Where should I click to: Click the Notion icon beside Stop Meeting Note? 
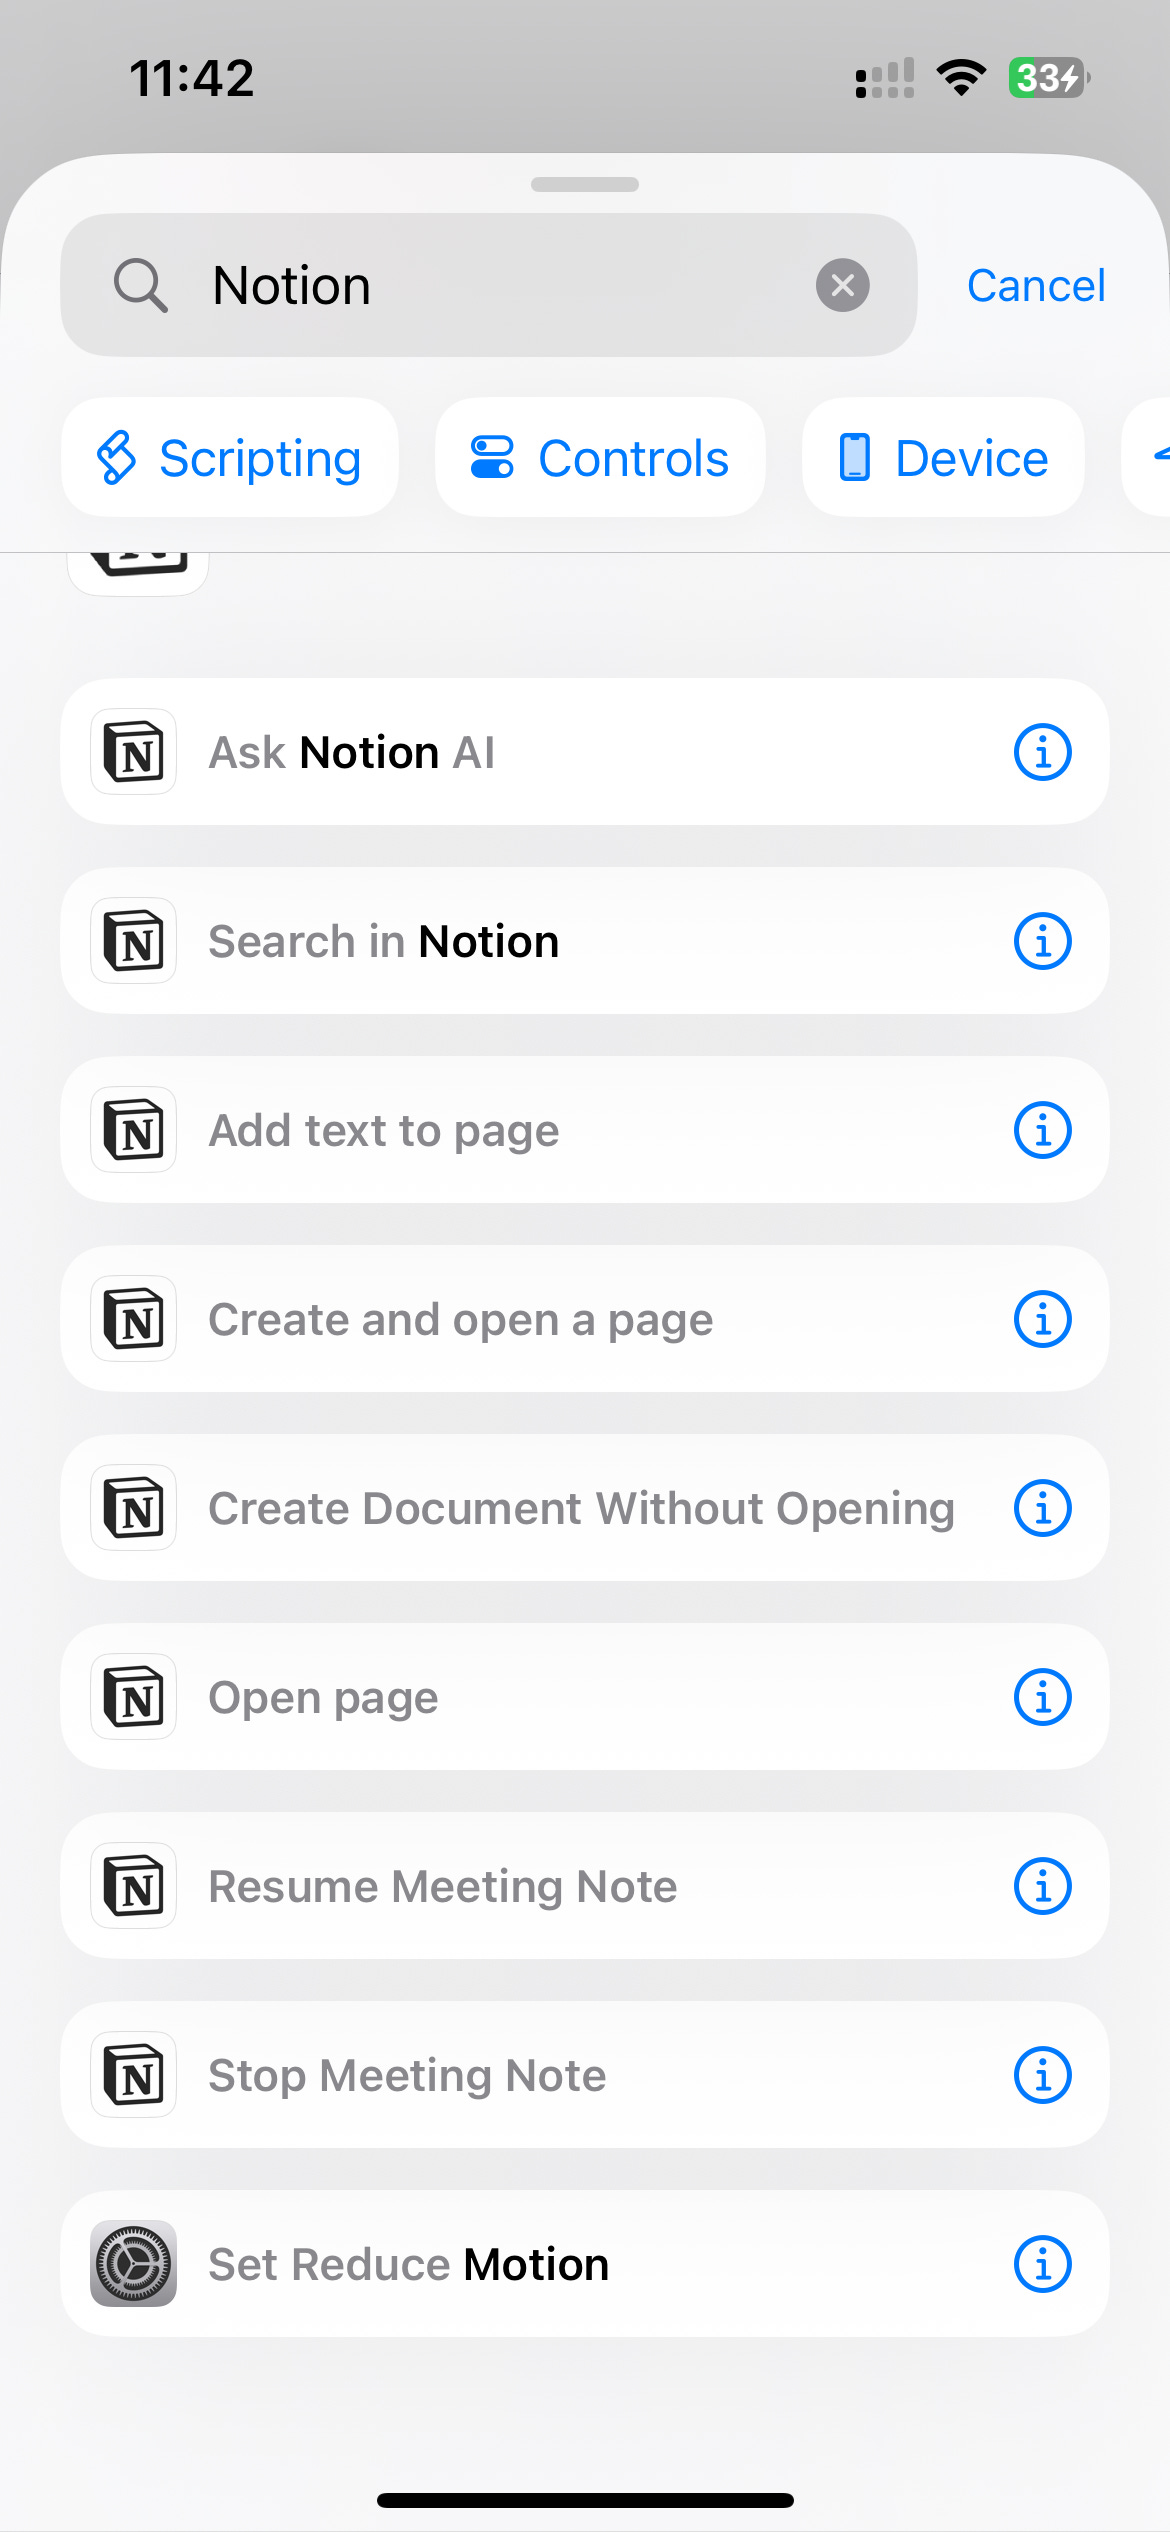134,2075
